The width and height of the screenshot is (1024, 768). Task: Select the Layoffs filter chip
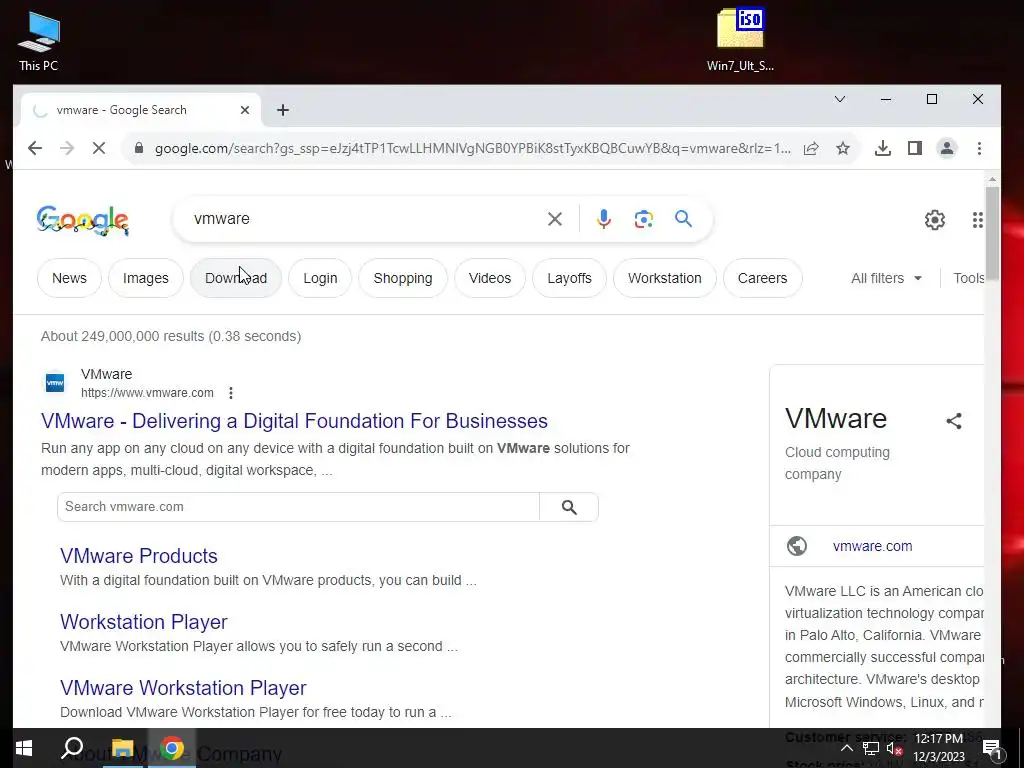569,278
